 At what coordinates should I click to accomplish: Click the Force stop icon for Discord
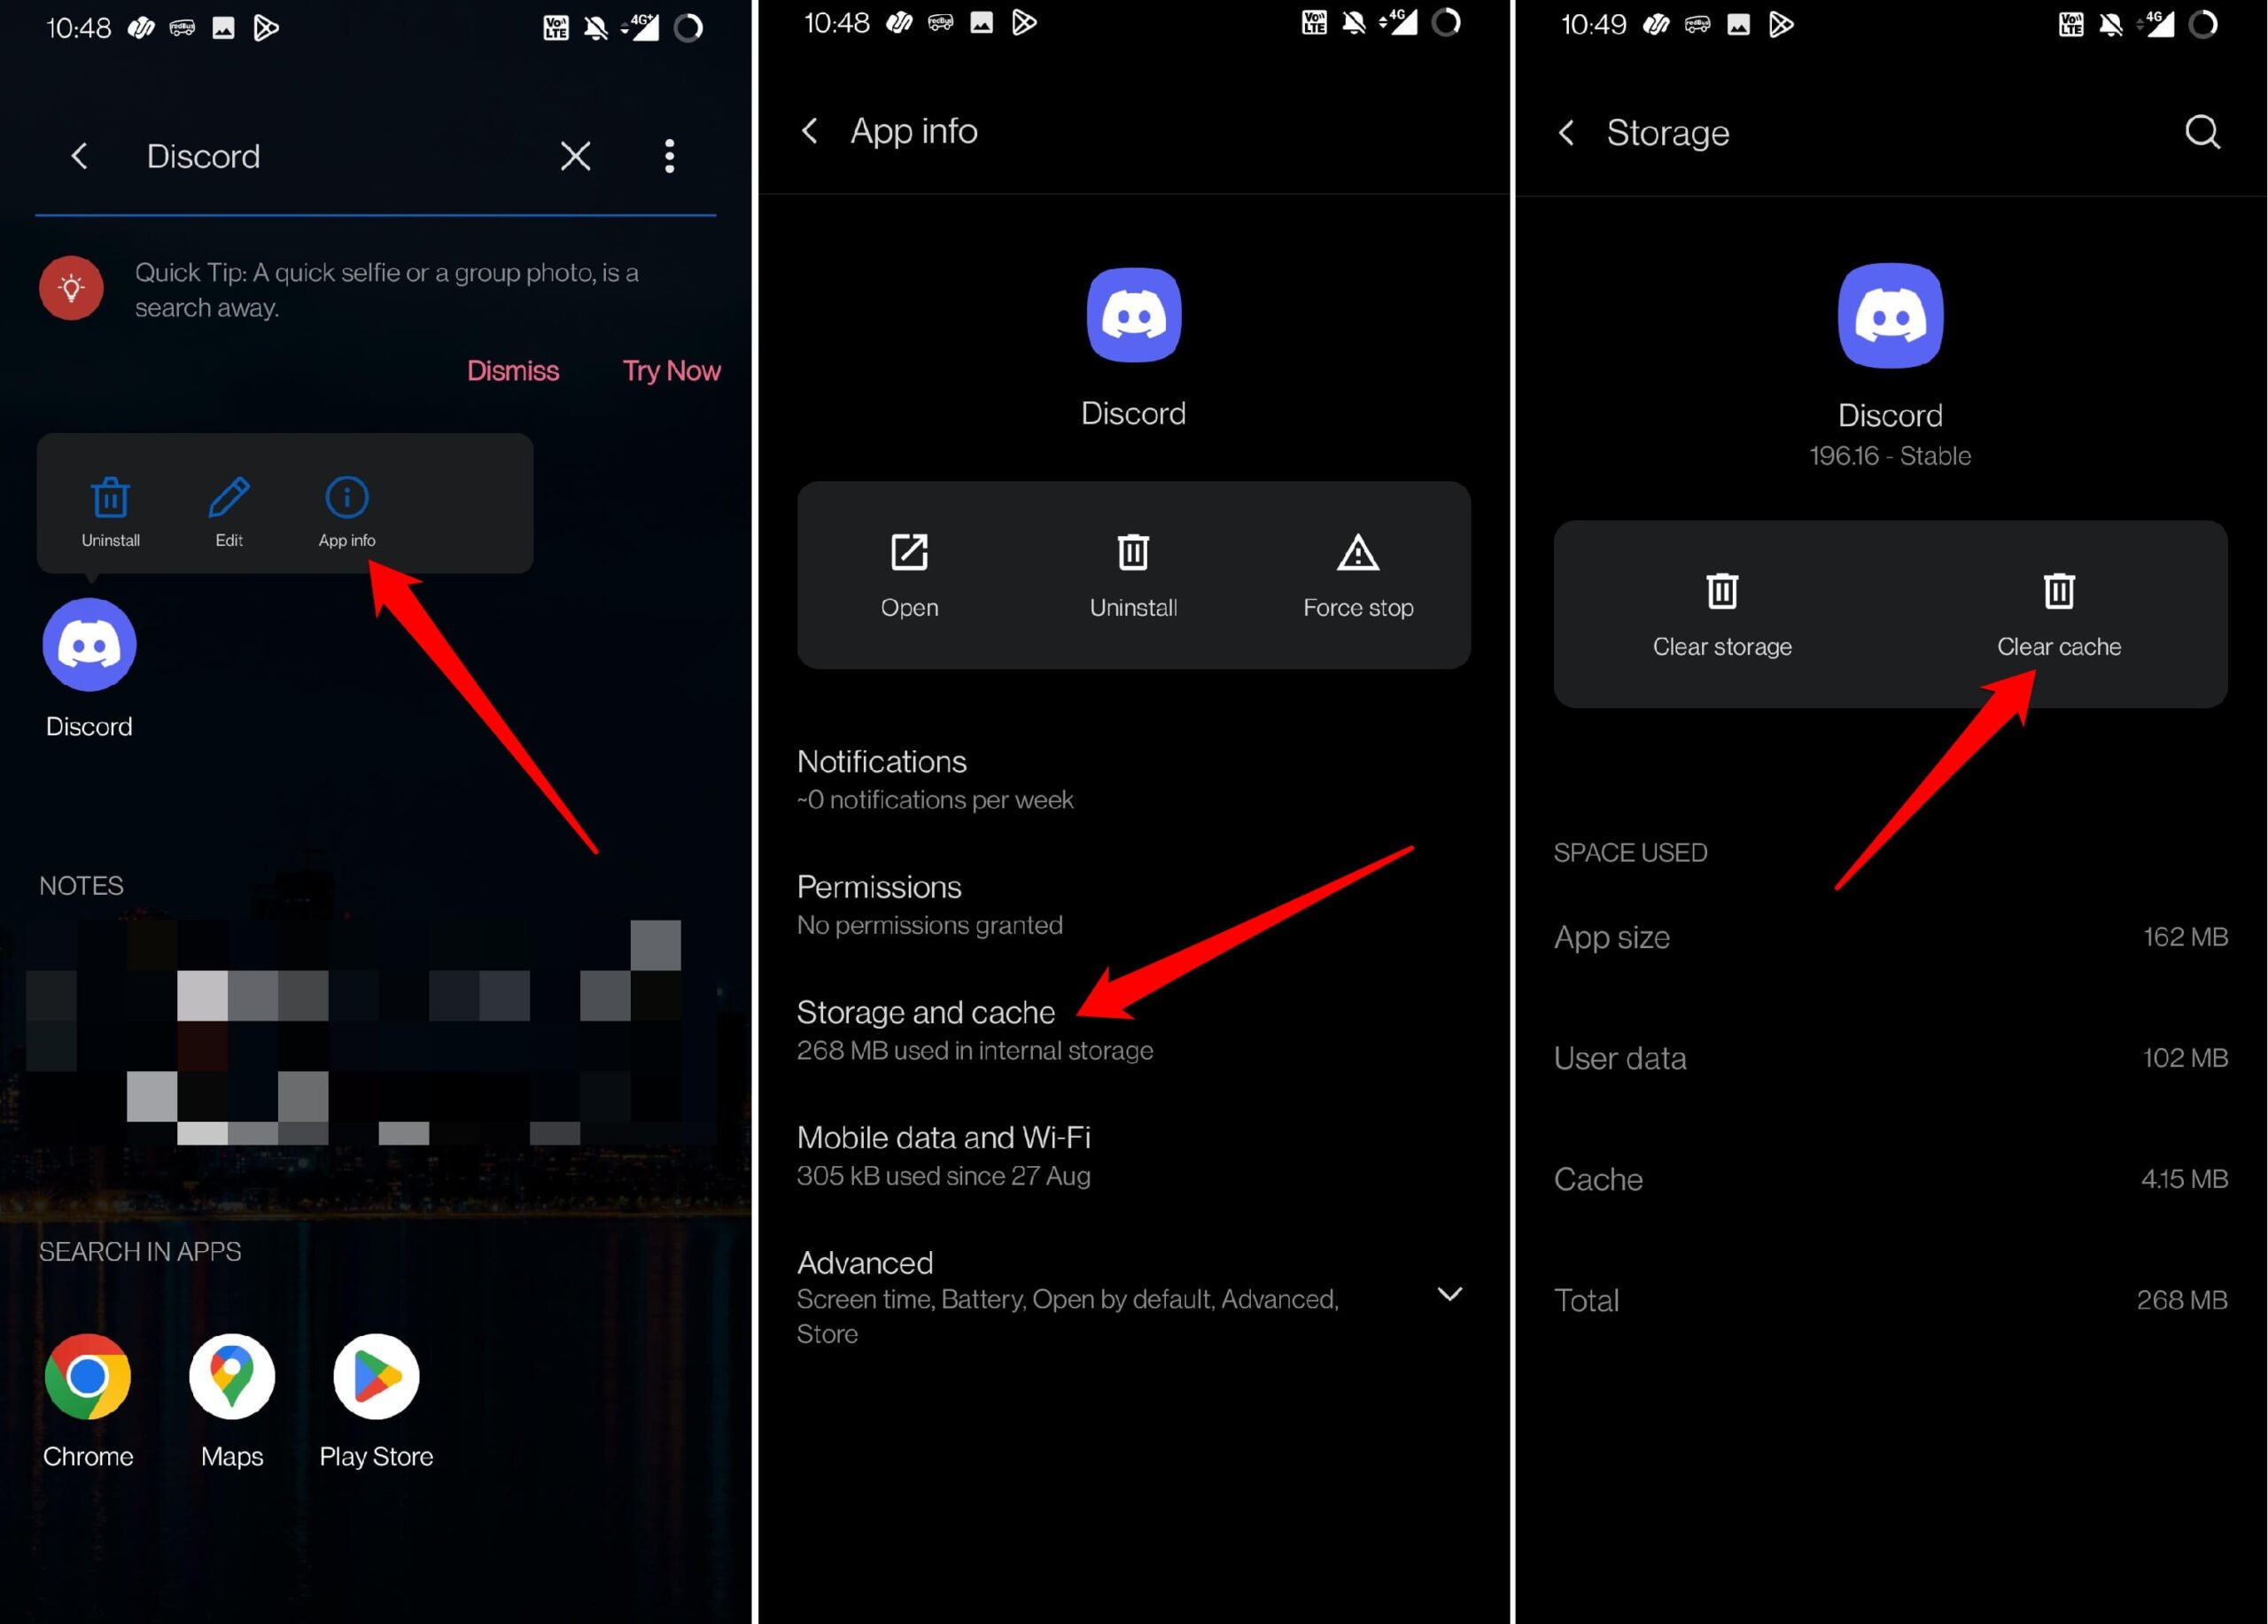click(1358, 552)
